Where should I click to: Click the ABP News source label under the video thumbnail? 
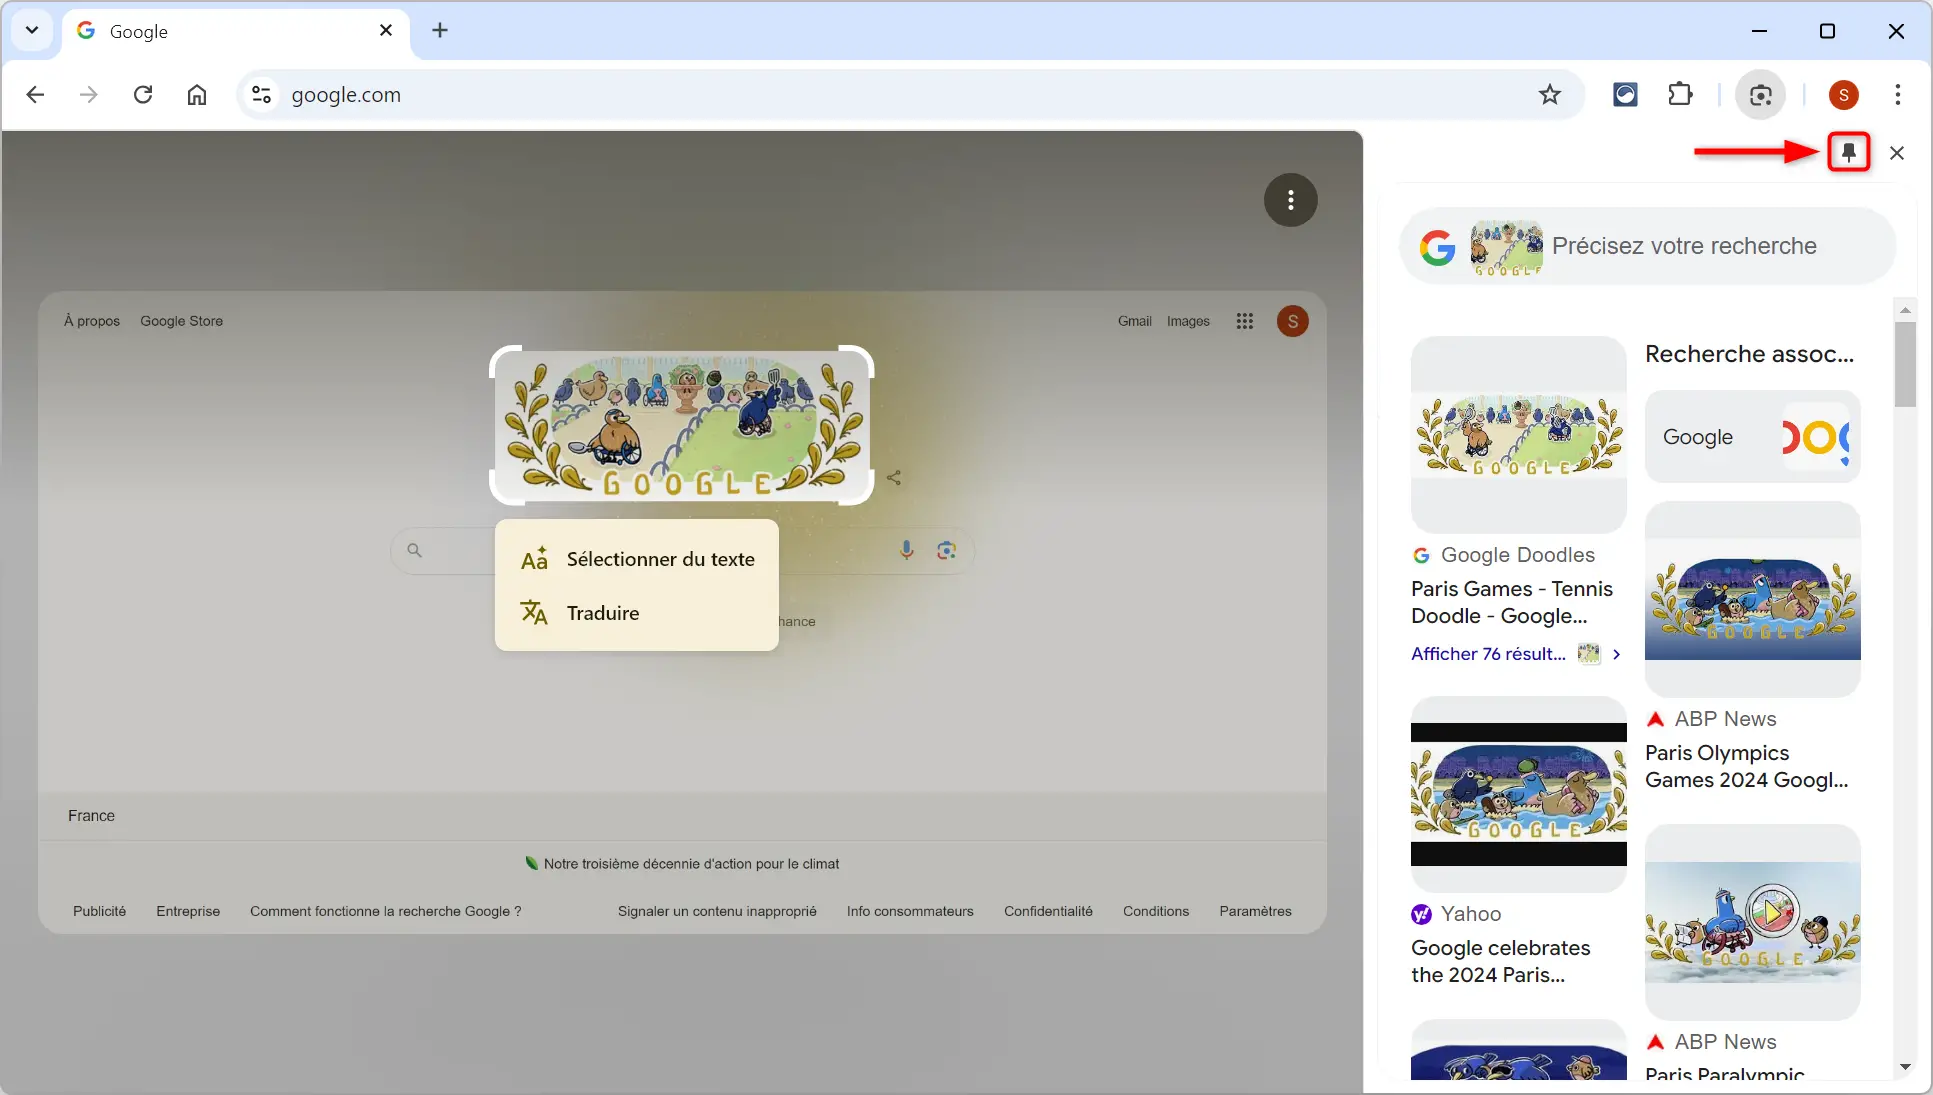1711,1042
